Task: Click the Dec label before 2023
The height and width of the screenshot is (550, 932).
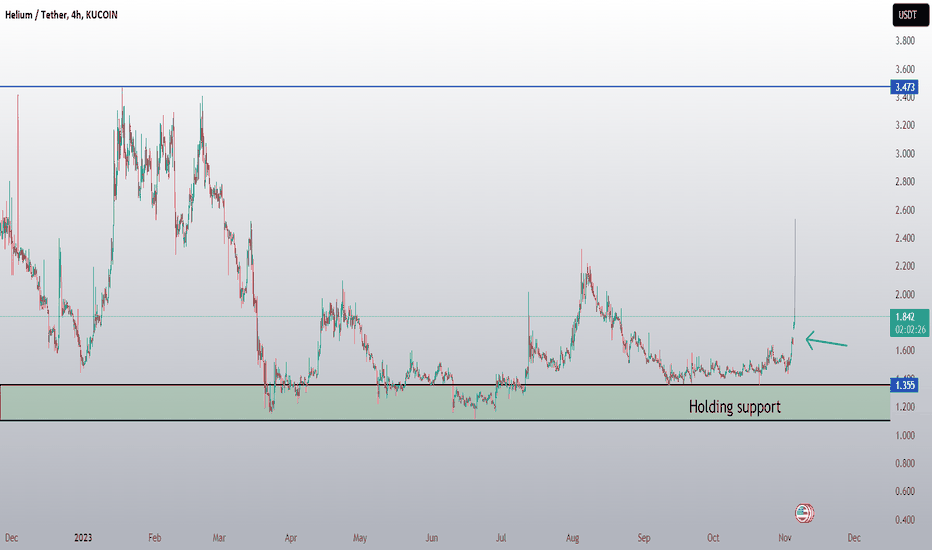Action: click(11, 538)
